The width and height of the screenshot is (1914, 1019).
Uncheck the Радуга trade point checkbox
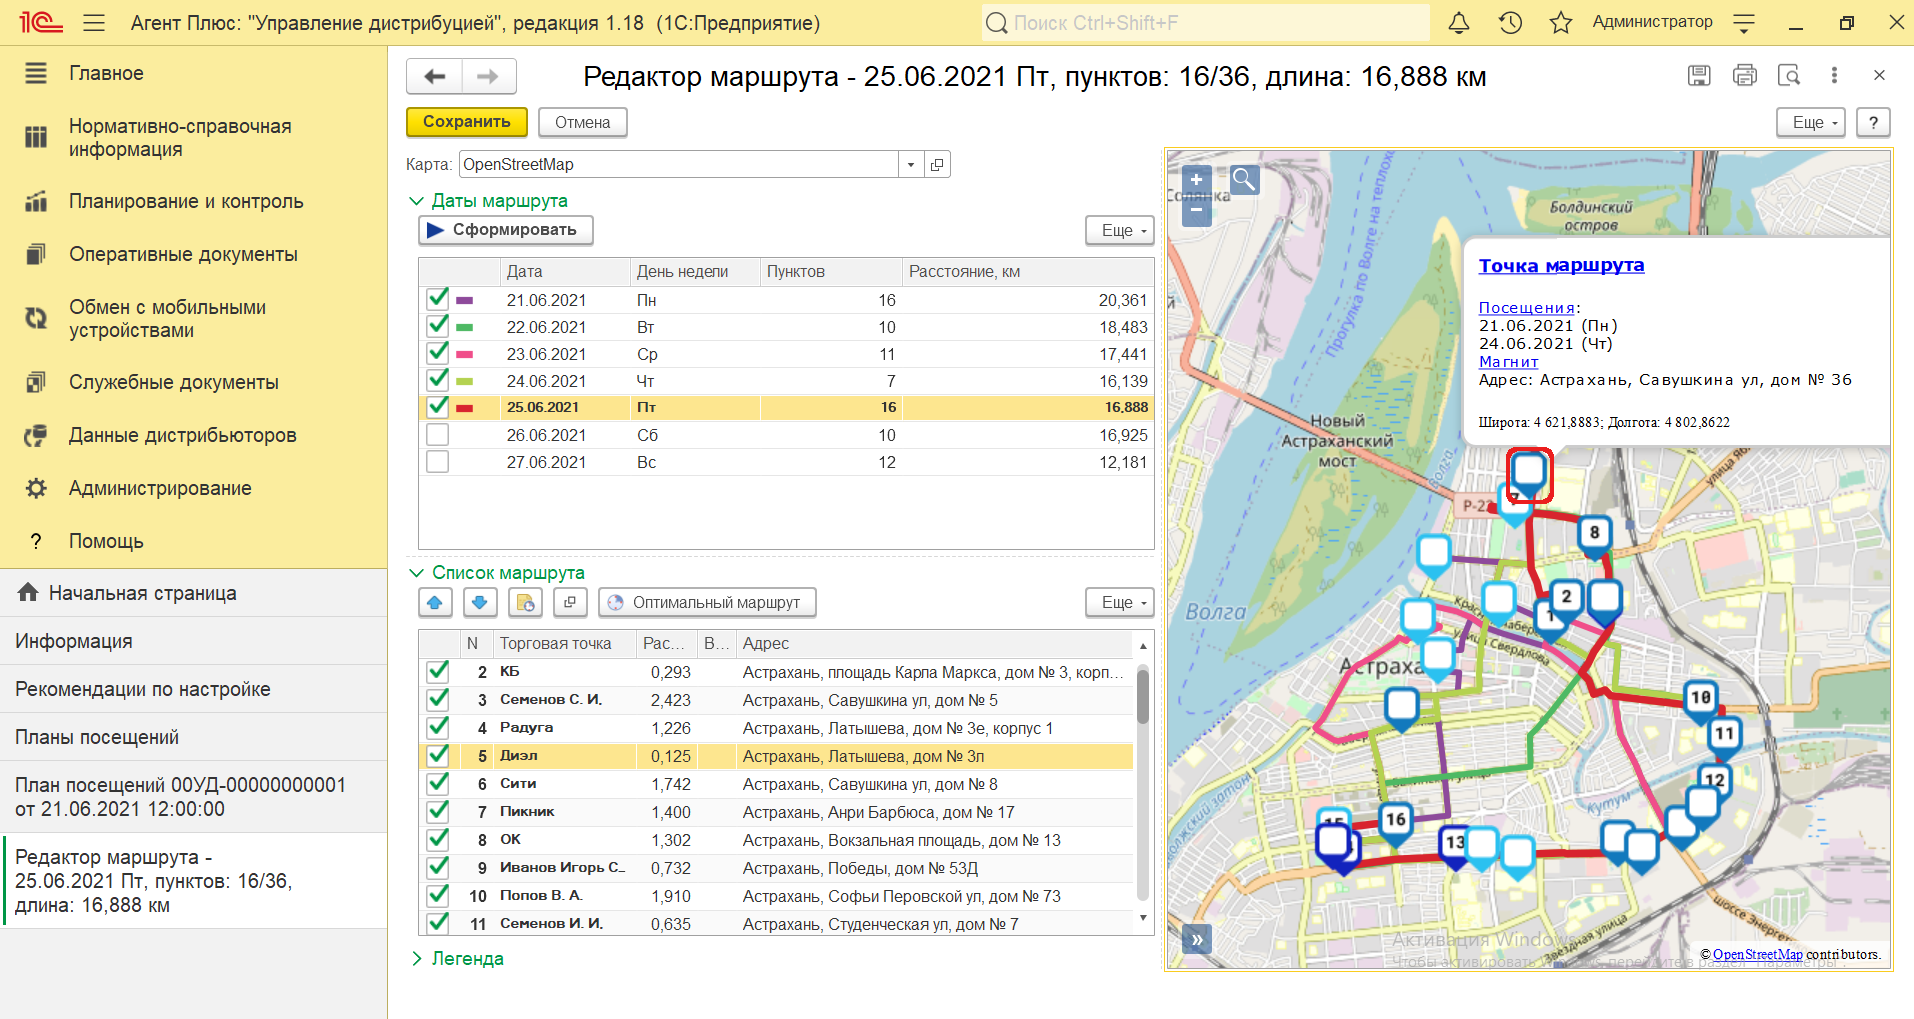437,728
